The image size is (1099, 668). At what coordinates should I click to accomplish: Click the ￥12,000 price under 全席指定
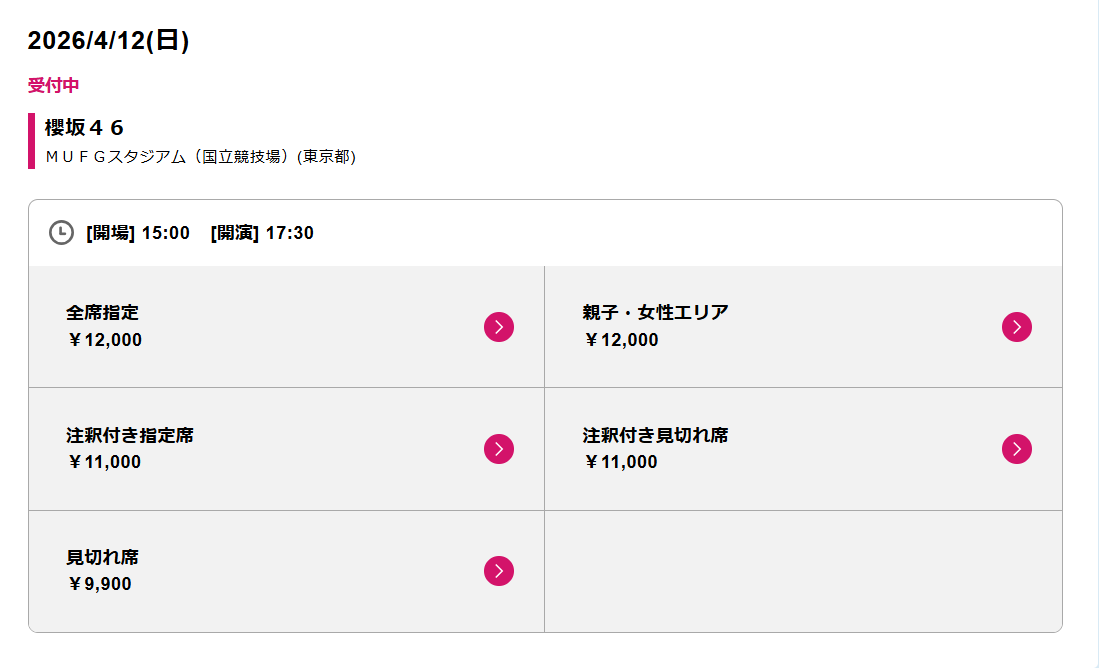point(104,340)
